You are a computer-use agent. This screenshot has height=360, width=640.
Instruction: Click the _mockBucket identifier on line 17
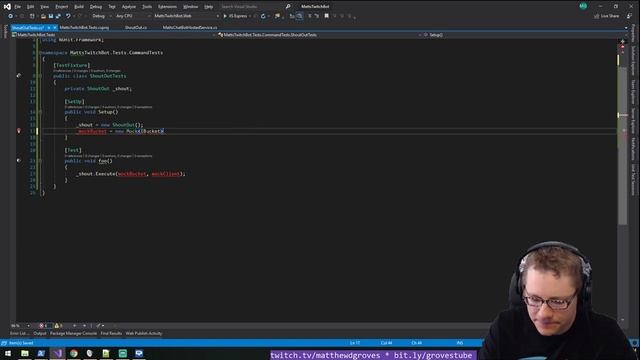coord(91,131)
